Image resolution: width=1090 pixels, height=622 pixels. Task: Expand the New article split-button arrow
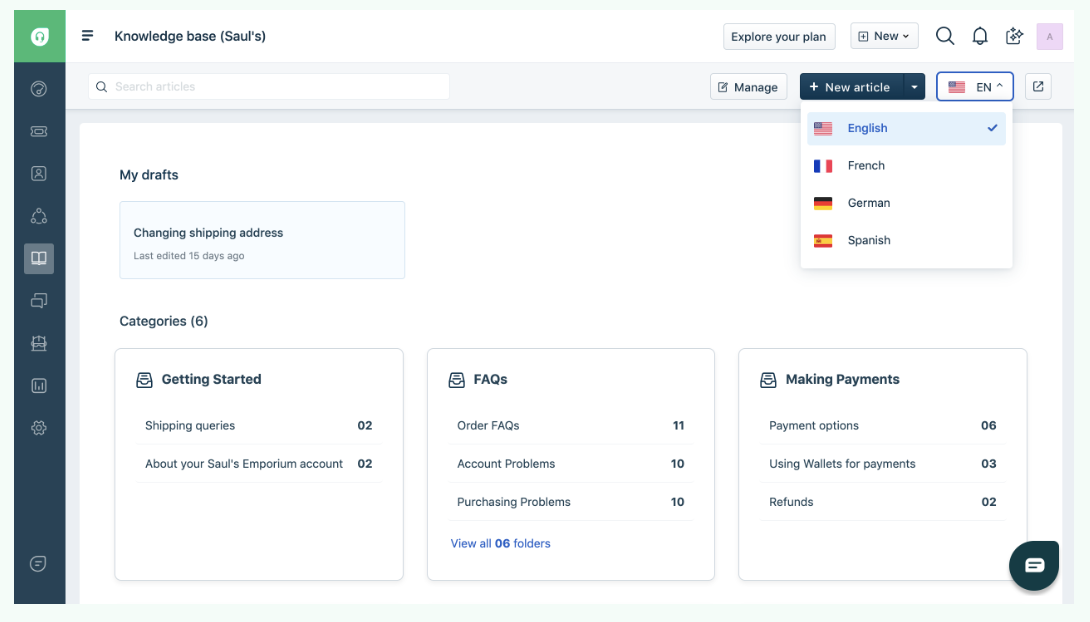pyautogui.click(x=914, y=86)
